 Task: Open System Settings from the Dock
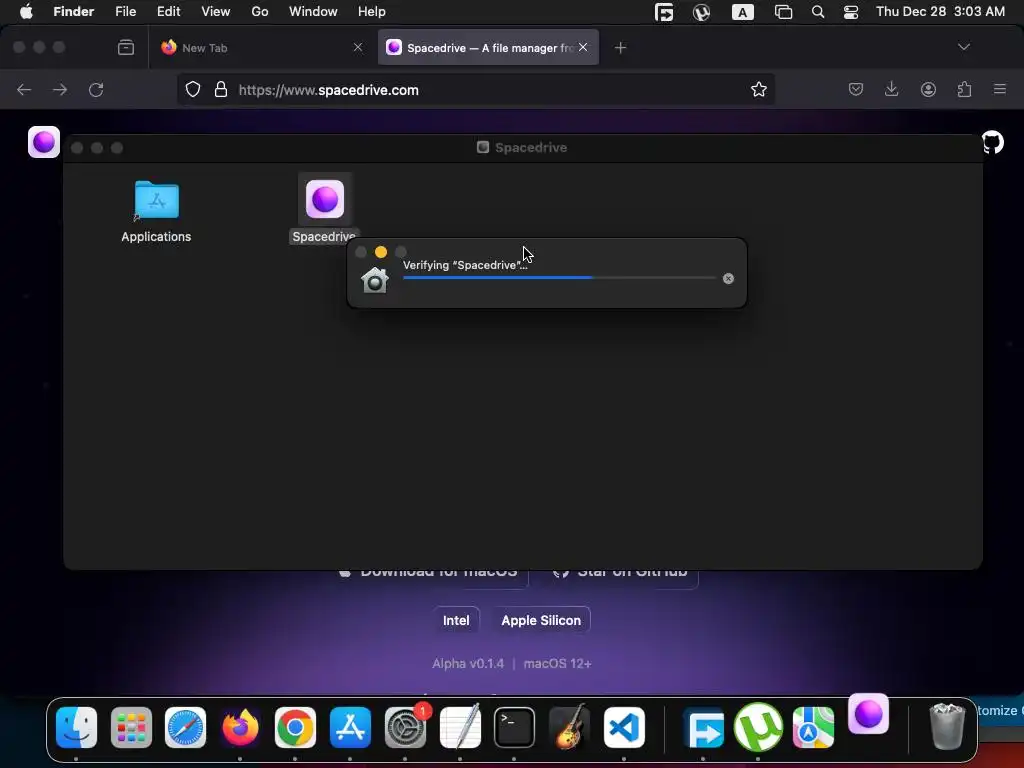click(406, 727)
